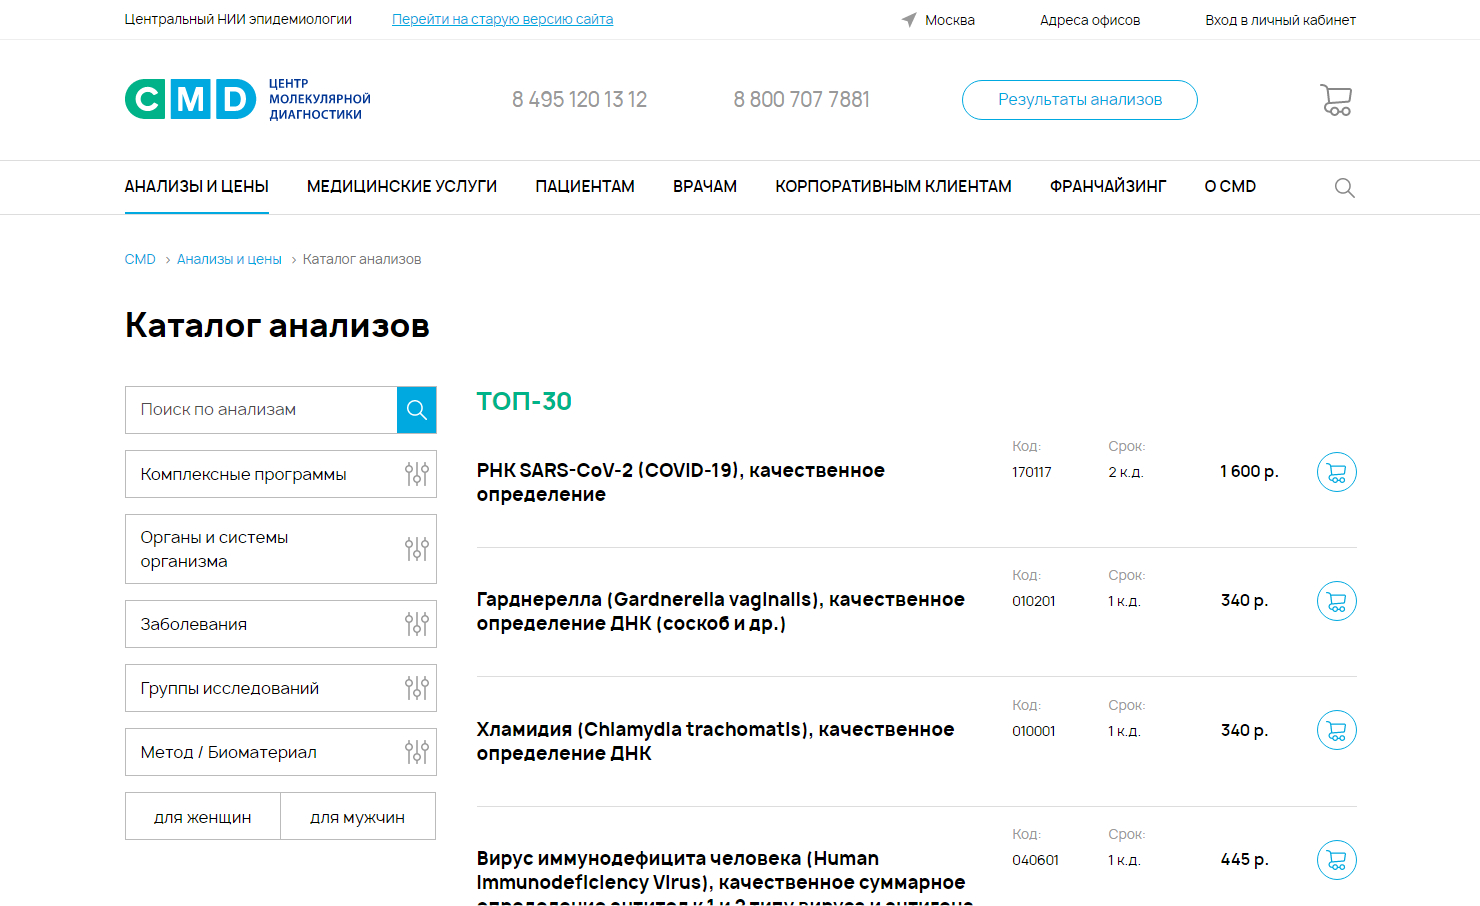Image resolution: width=1480 pixels, height=906 pixels.
Task: Expand the «Органы и системы организма» filter
Action: 280,549
